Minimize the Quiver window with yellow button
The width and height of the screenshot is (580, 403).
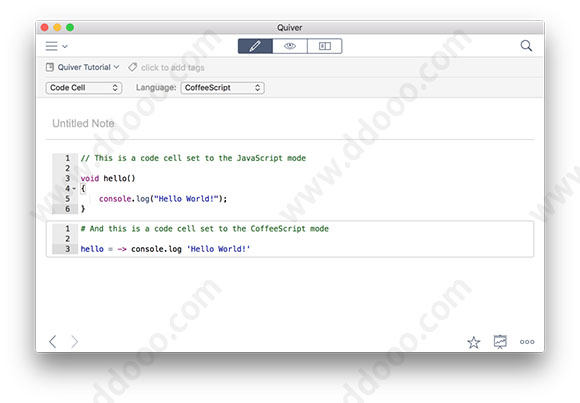tap(57, 27)
